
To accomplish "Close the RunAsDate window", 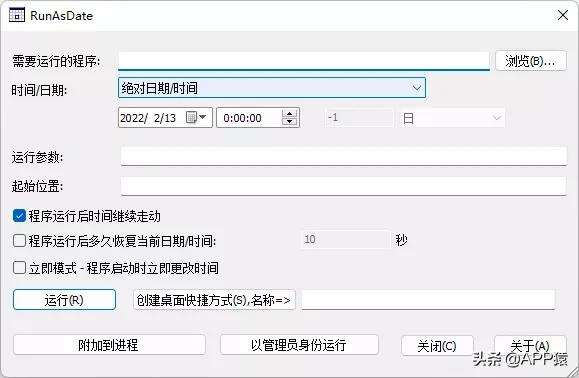I will point(563,15).
